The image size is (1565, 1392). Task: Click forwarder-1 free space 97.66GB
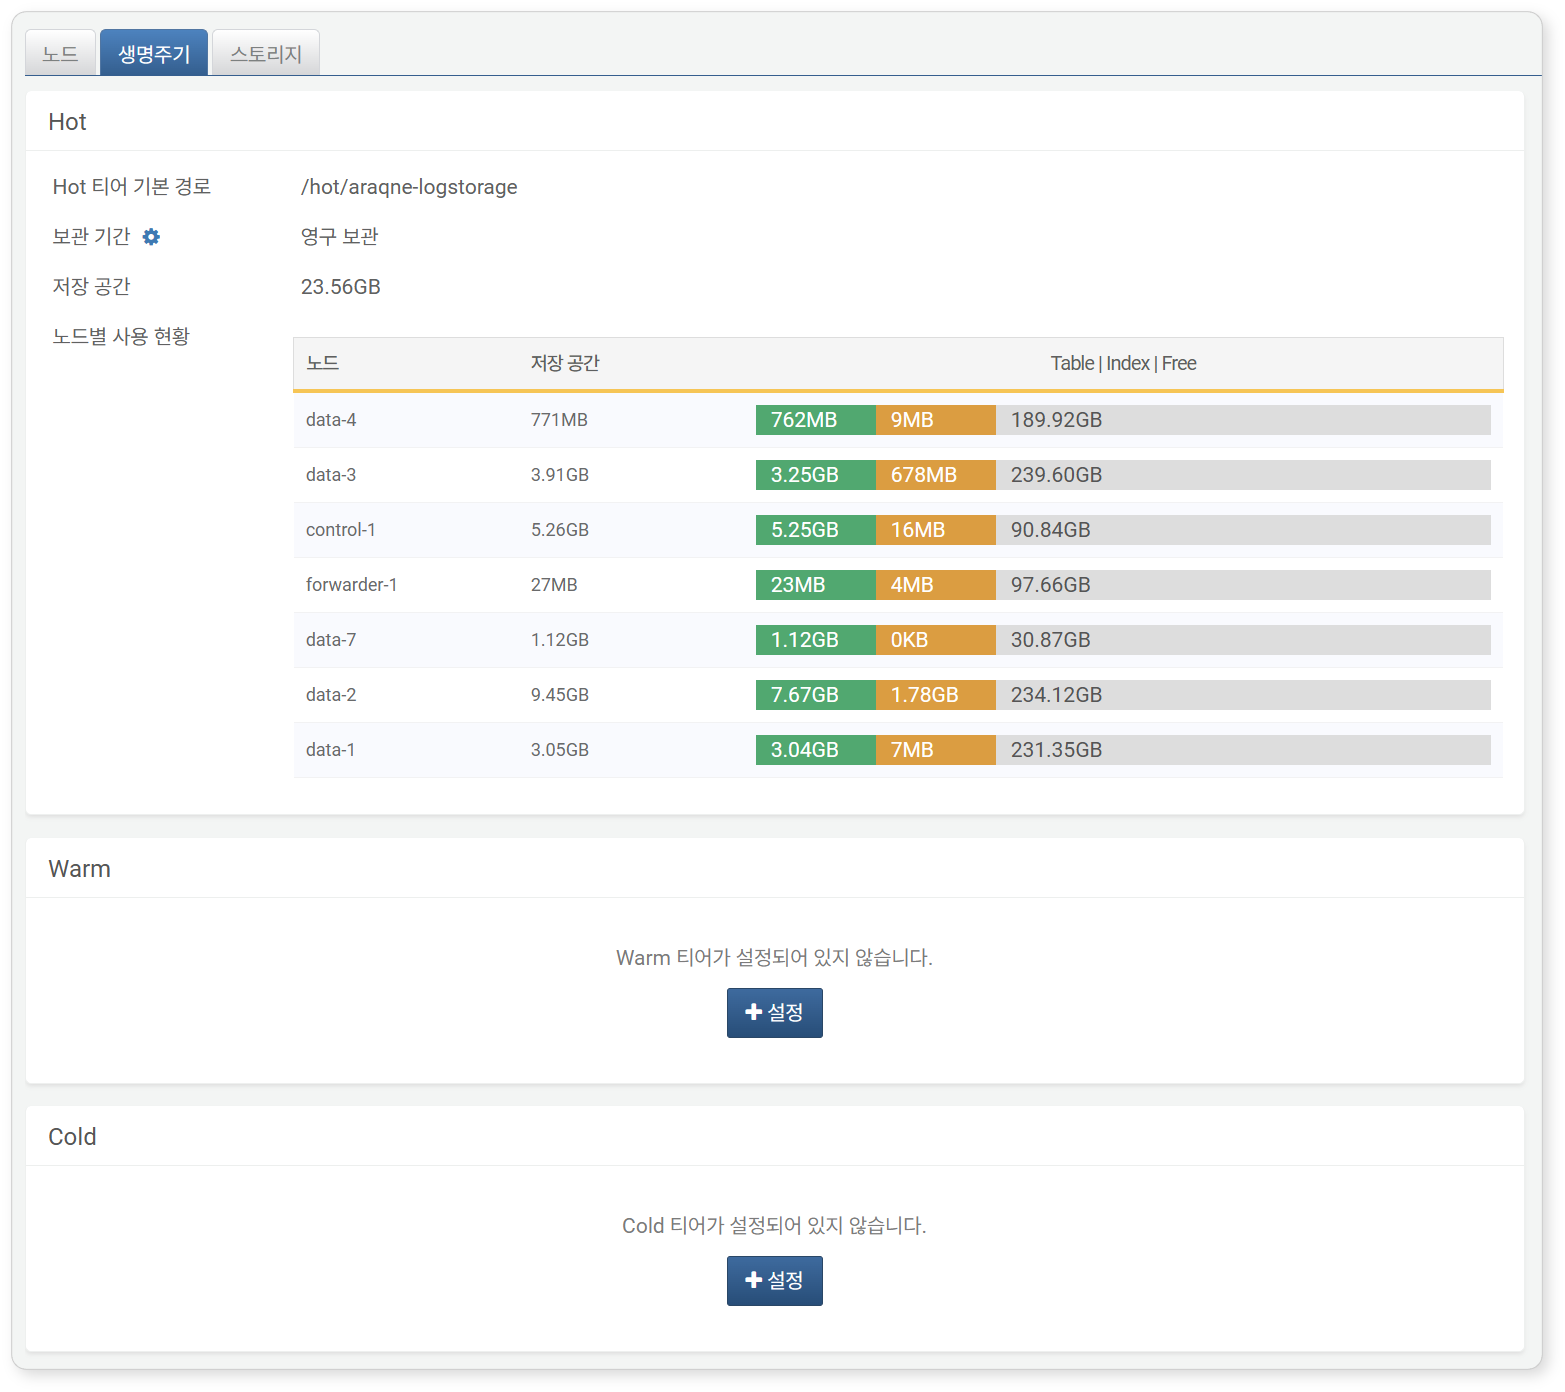1243,585
